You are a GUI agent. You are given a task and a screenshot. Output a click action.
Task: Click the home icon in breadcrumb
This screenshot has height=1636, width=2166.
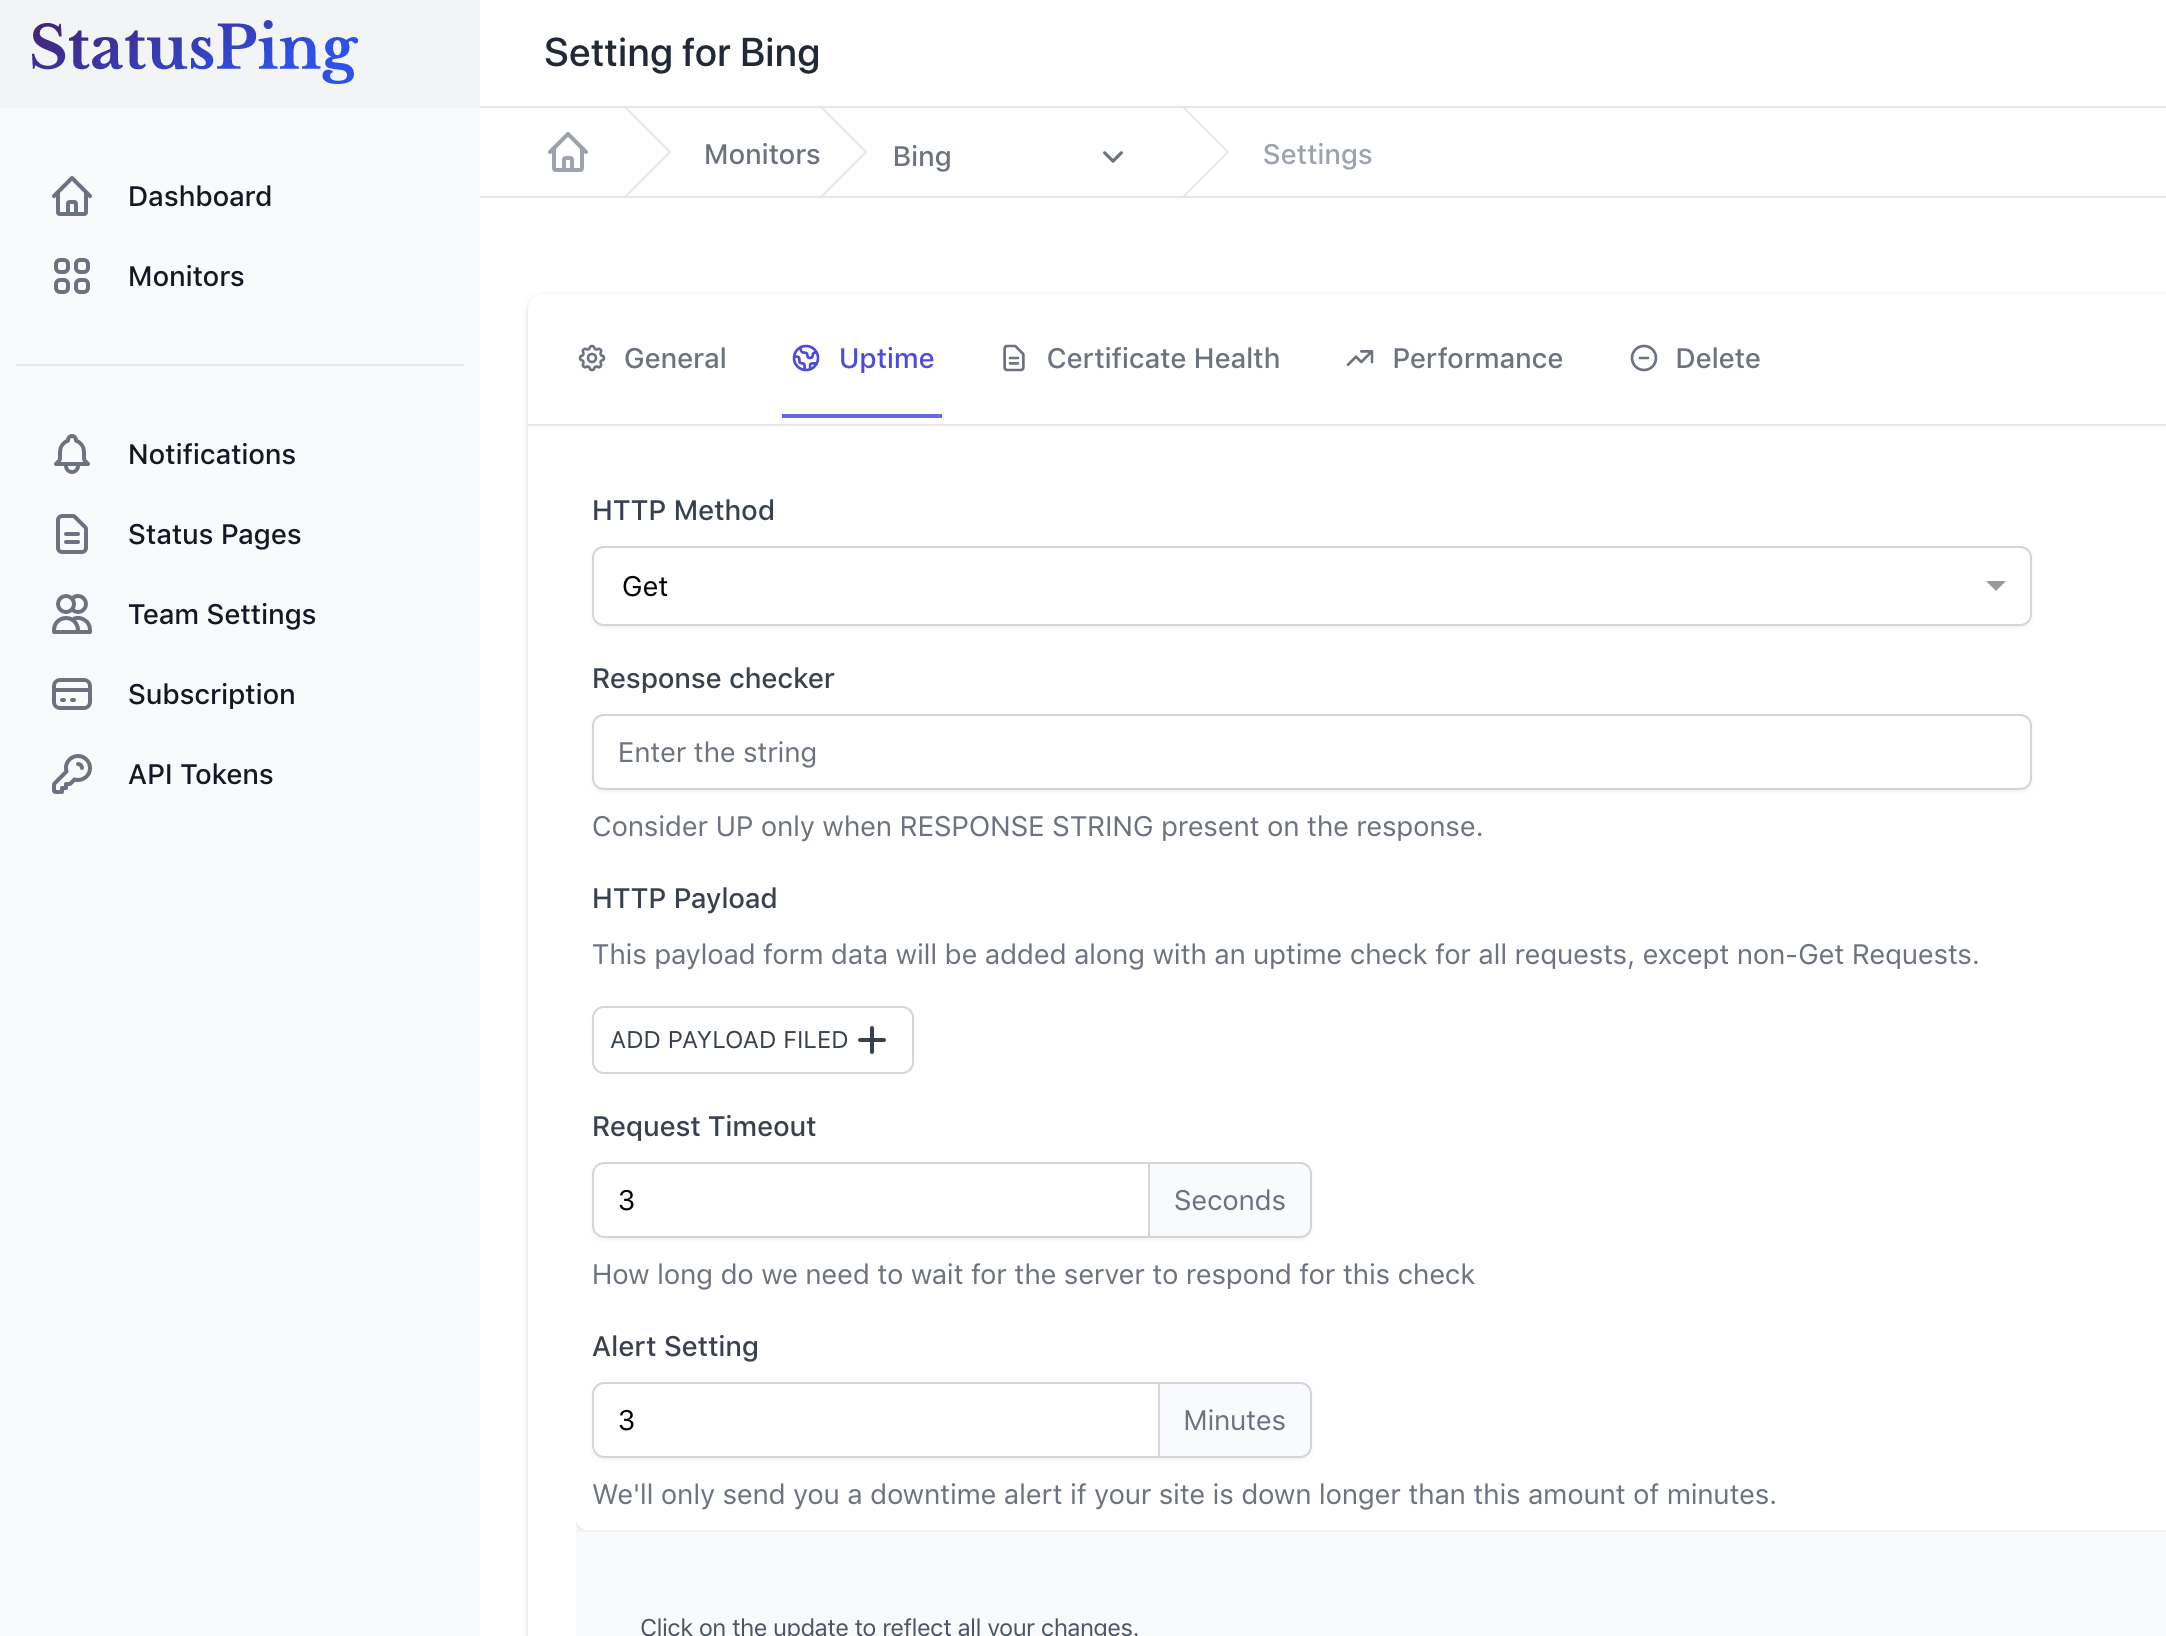click(567, 153)
